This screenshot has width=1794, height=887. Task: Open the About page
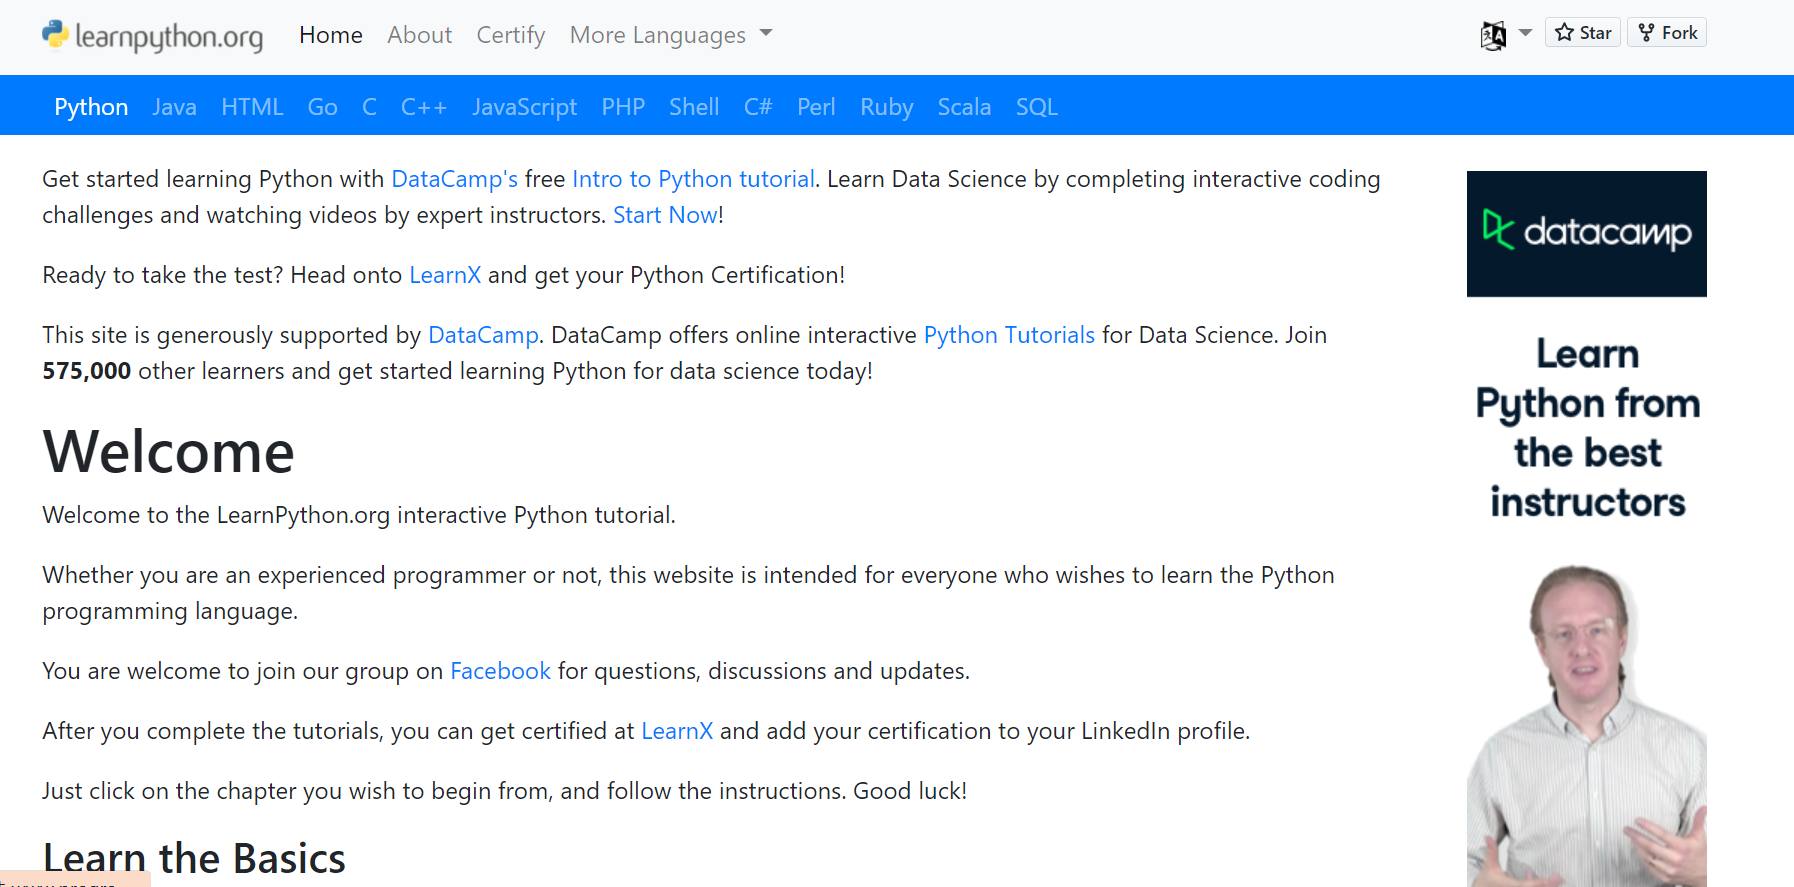pyautogui.click(x=420, y=35)
